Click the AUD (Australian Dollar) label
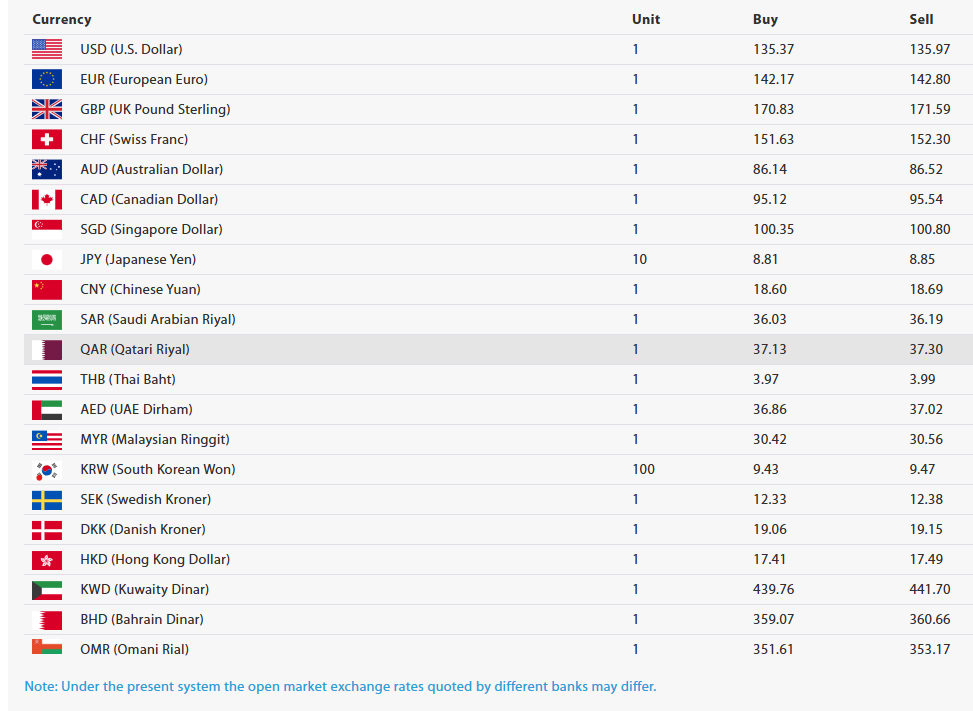 click(x=151, y=169)
